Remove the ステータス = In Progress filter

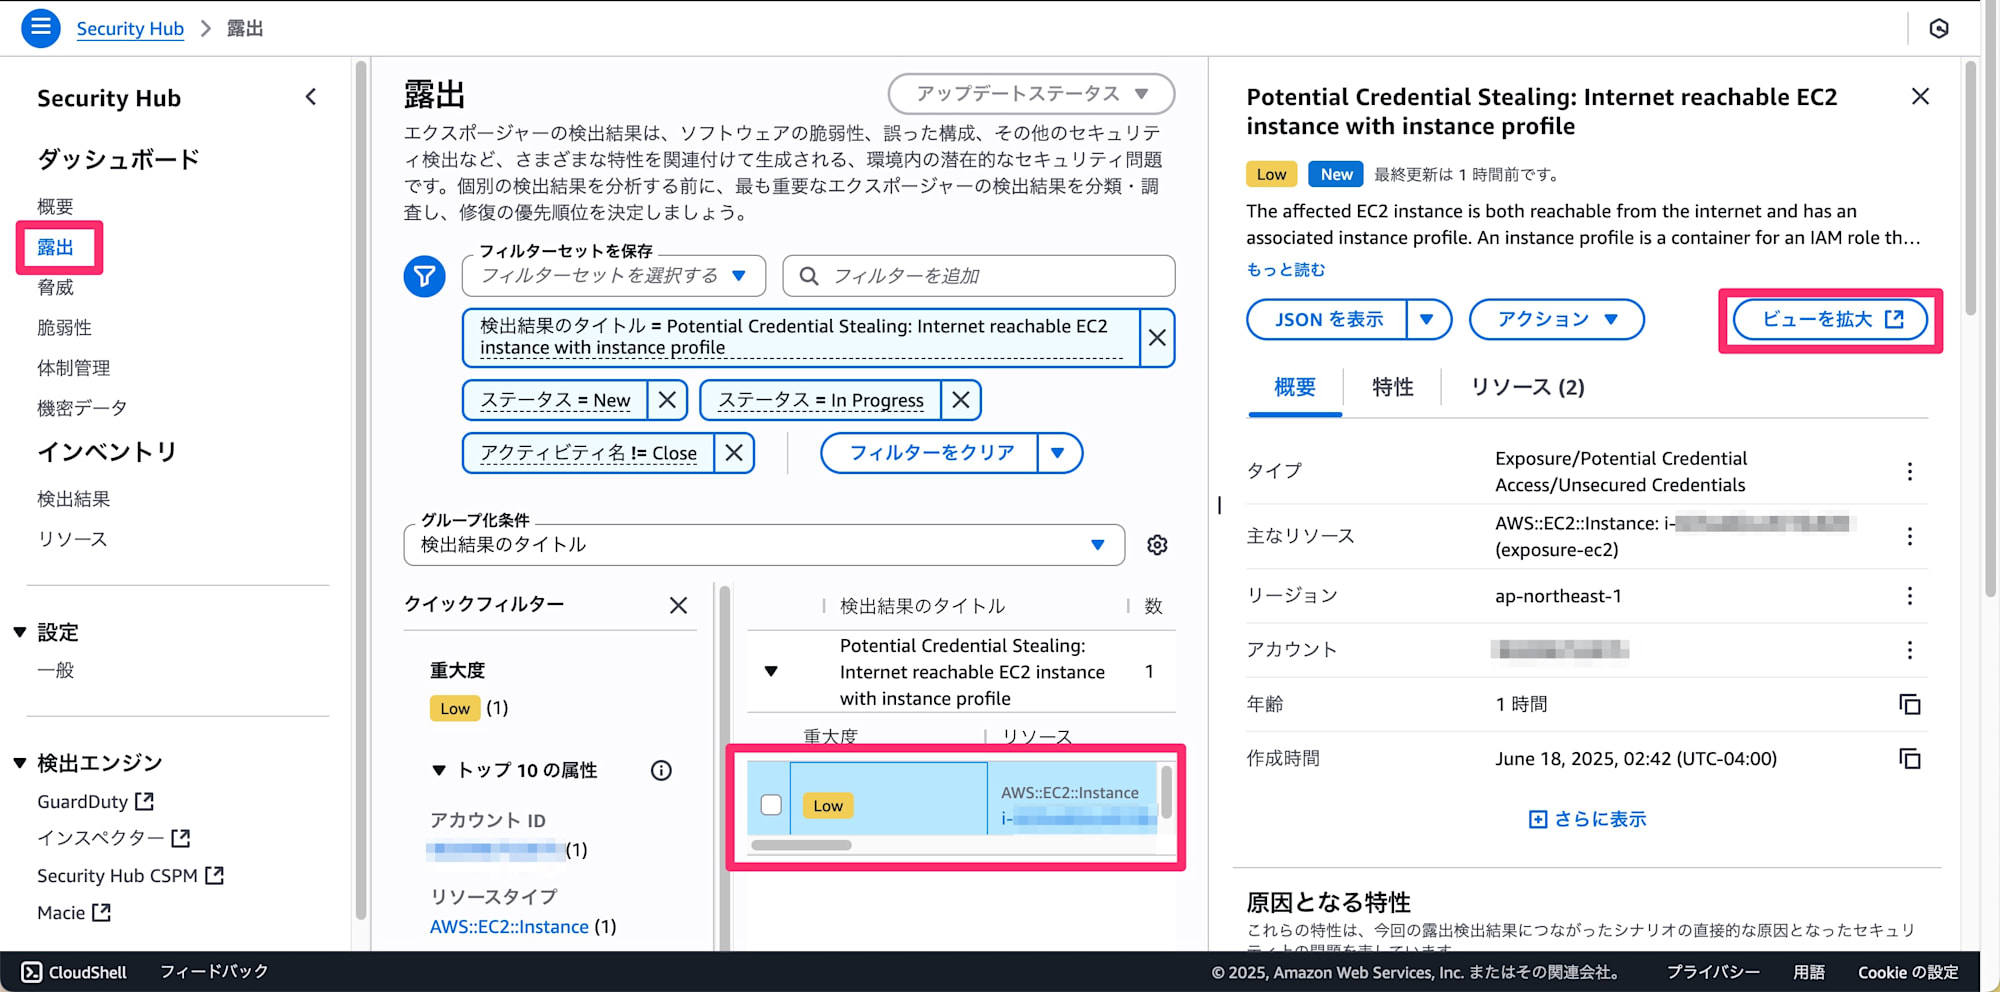pyautogui.click(x=961, y=400)
